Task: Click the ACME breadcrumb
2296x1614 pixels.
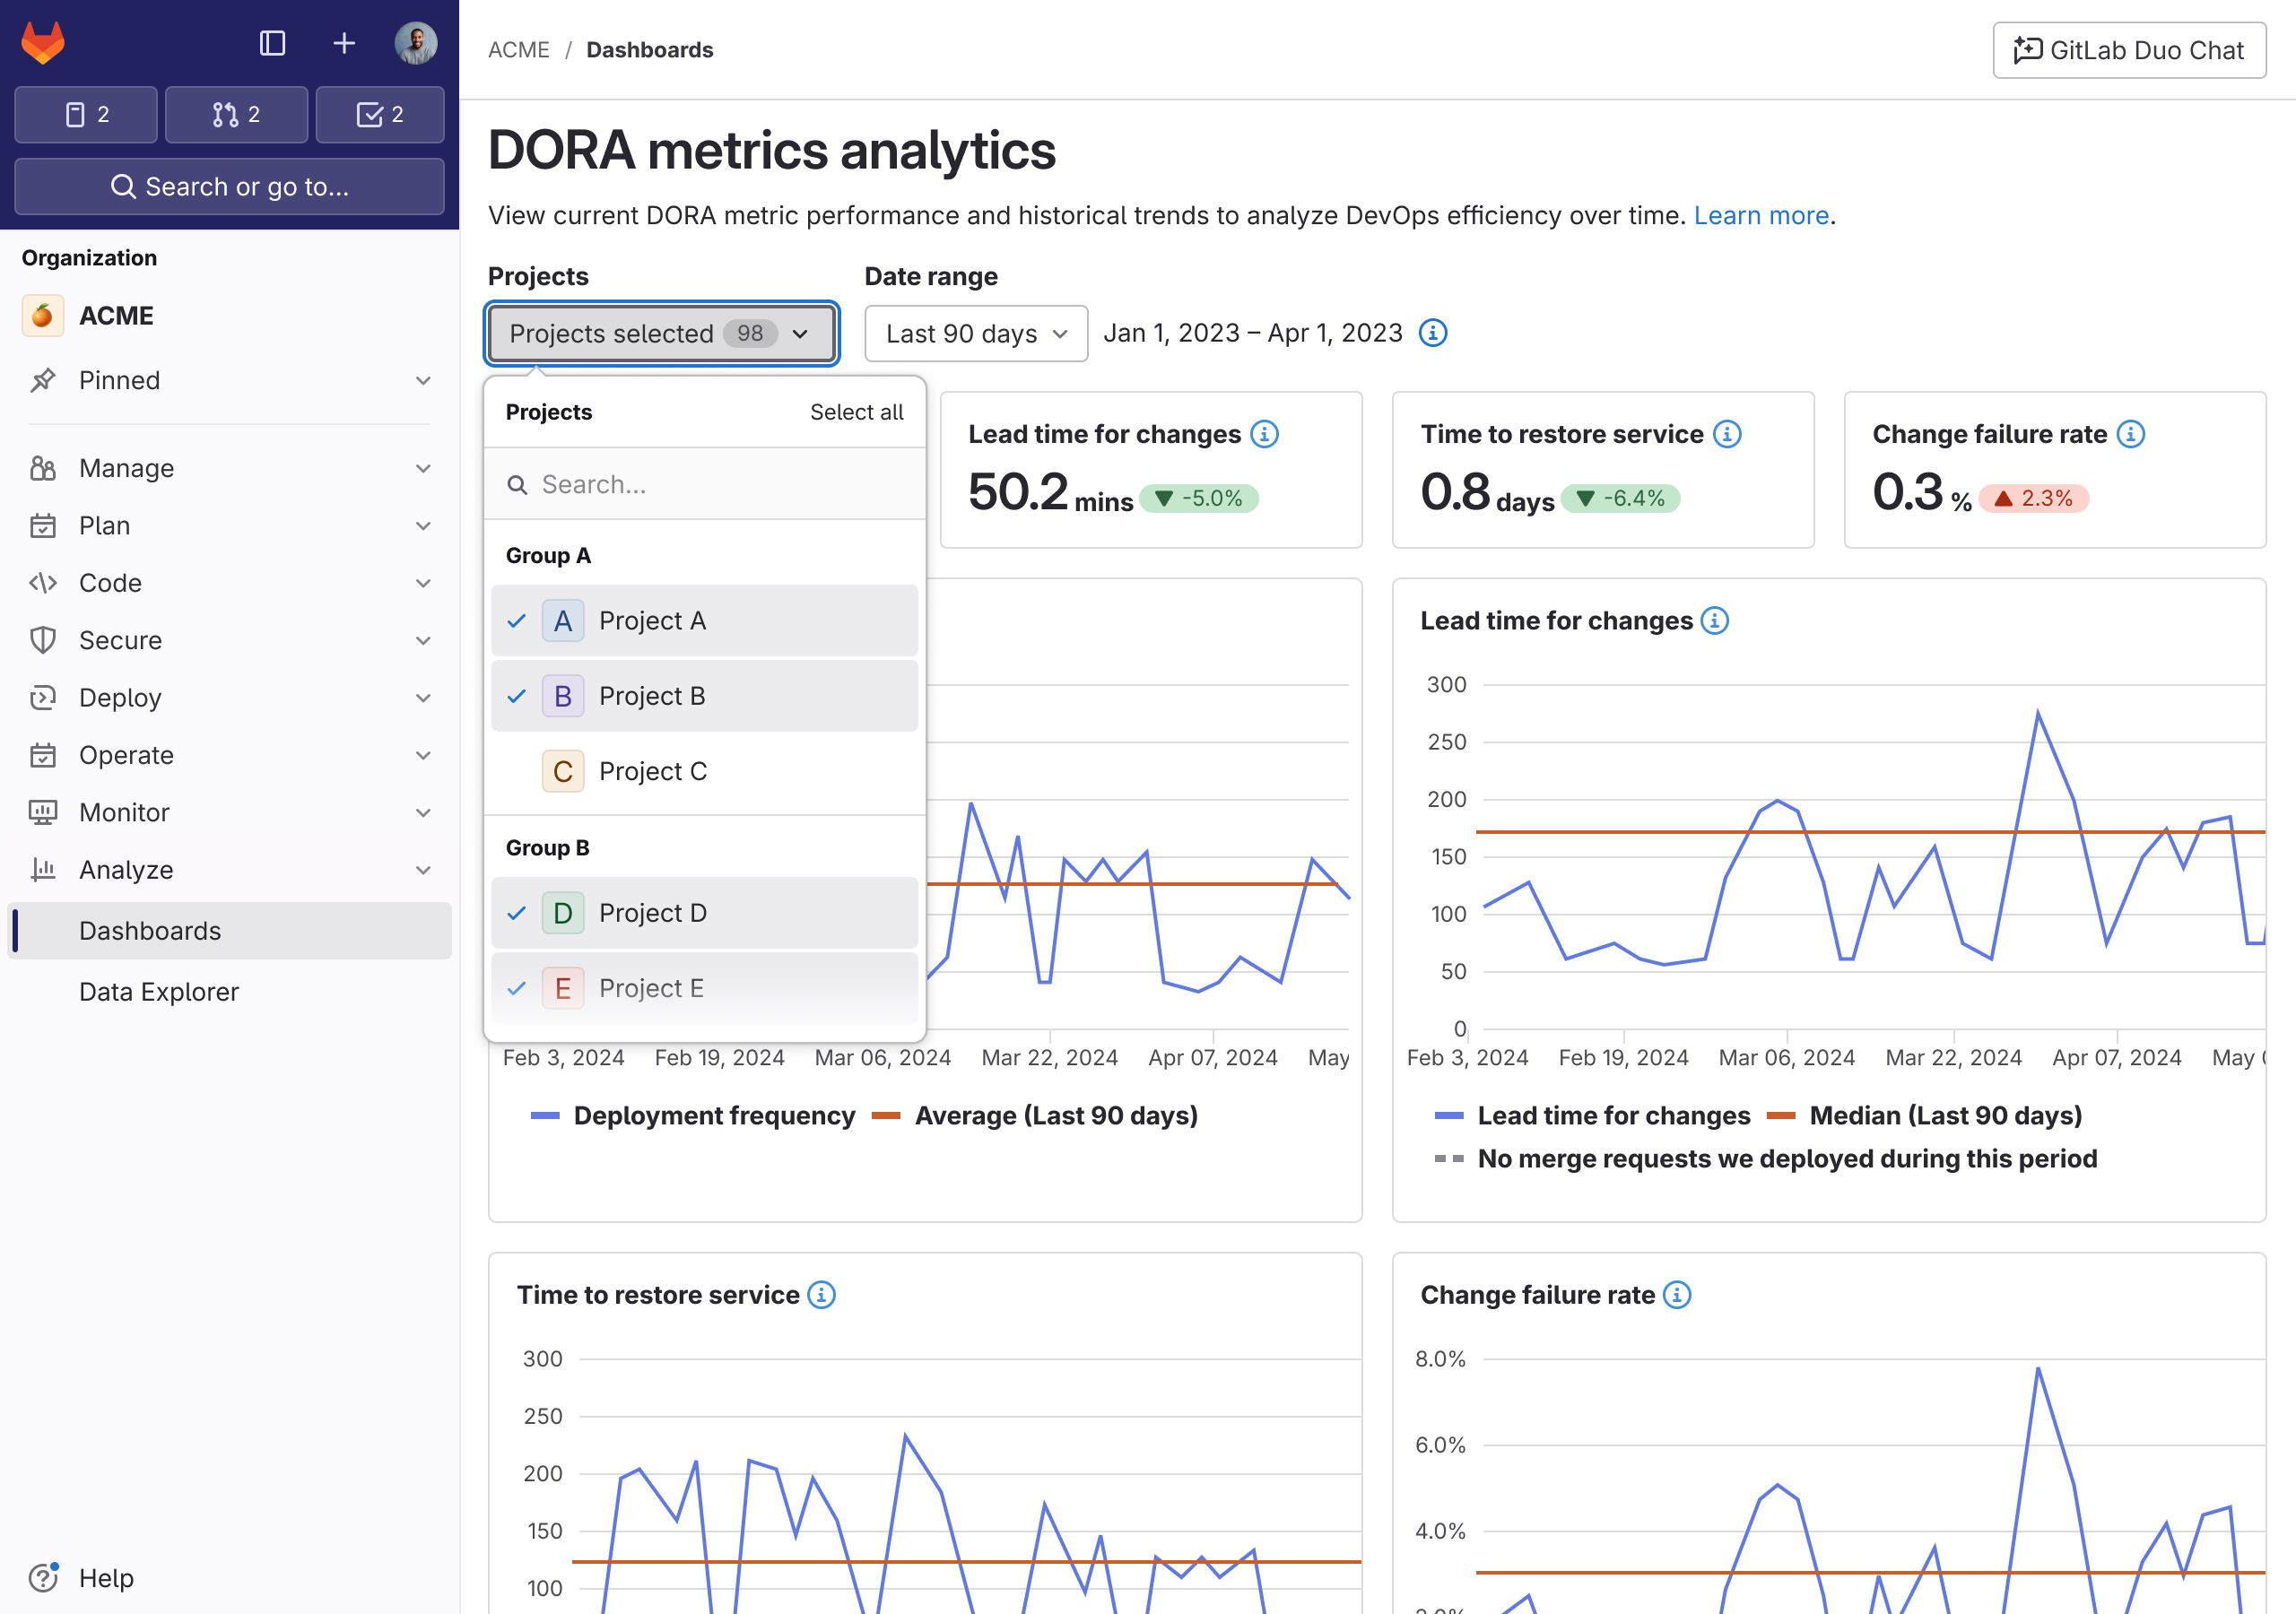Action: click(518, 50)
